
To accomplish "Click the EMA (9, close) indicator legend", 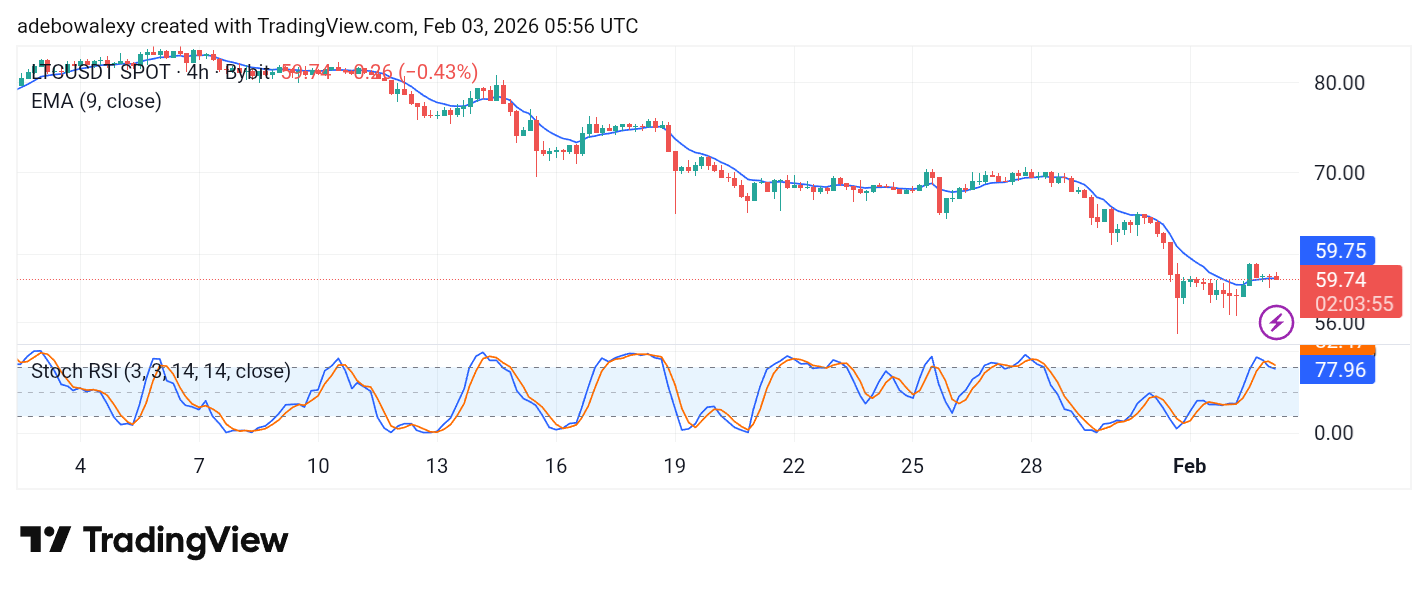I will tap(96, 101).
